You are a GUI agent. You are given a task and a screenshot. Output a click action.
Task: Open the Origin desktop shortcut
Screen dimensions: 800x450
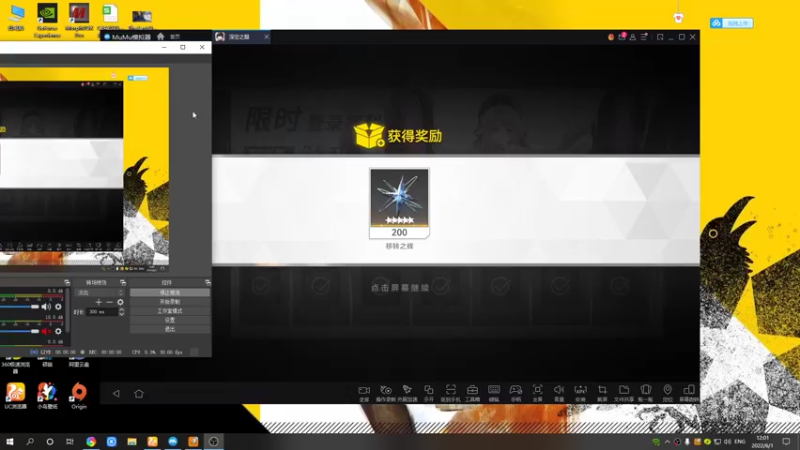[79, 396]
